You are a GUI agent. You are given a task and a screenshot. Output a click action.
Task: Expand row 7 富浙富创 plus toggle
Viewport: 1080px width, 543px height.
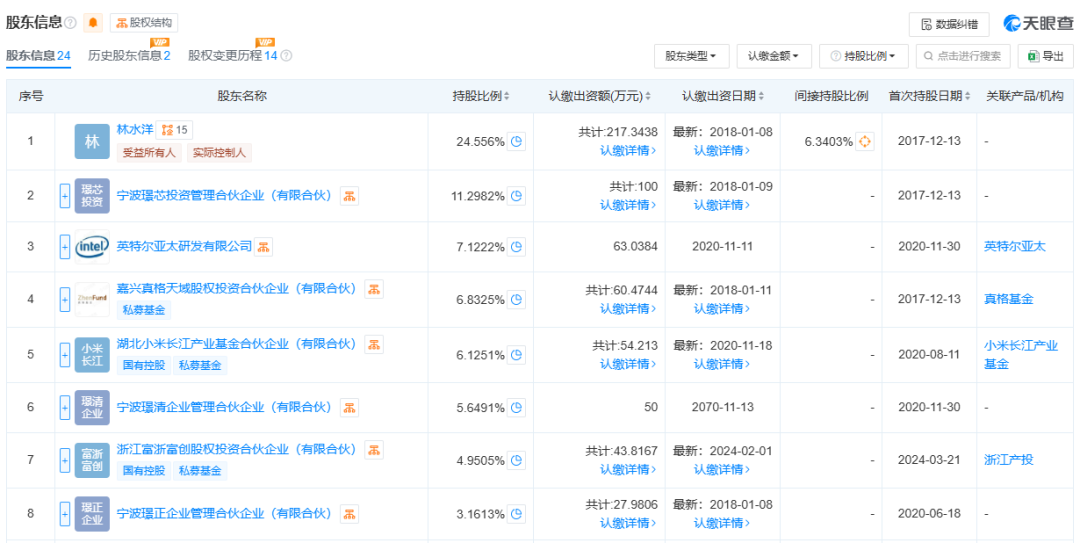coord(65,460)
